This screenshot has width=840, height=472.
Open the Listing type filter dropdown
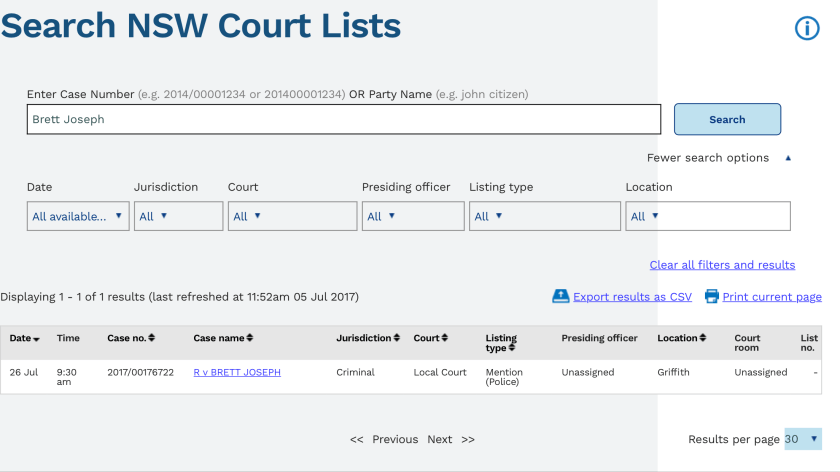[544, 216]
